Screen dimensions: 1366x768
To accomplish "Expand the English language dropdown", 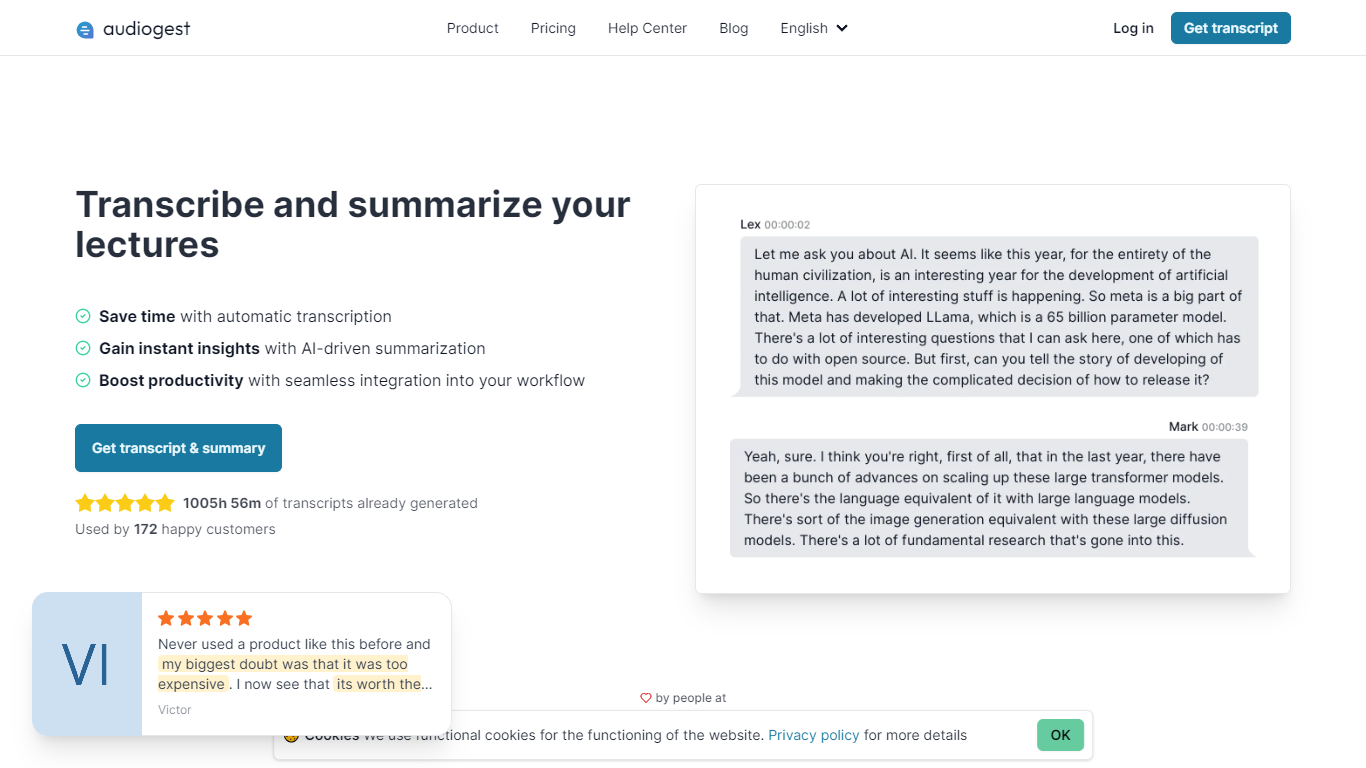I will [814, 28].
